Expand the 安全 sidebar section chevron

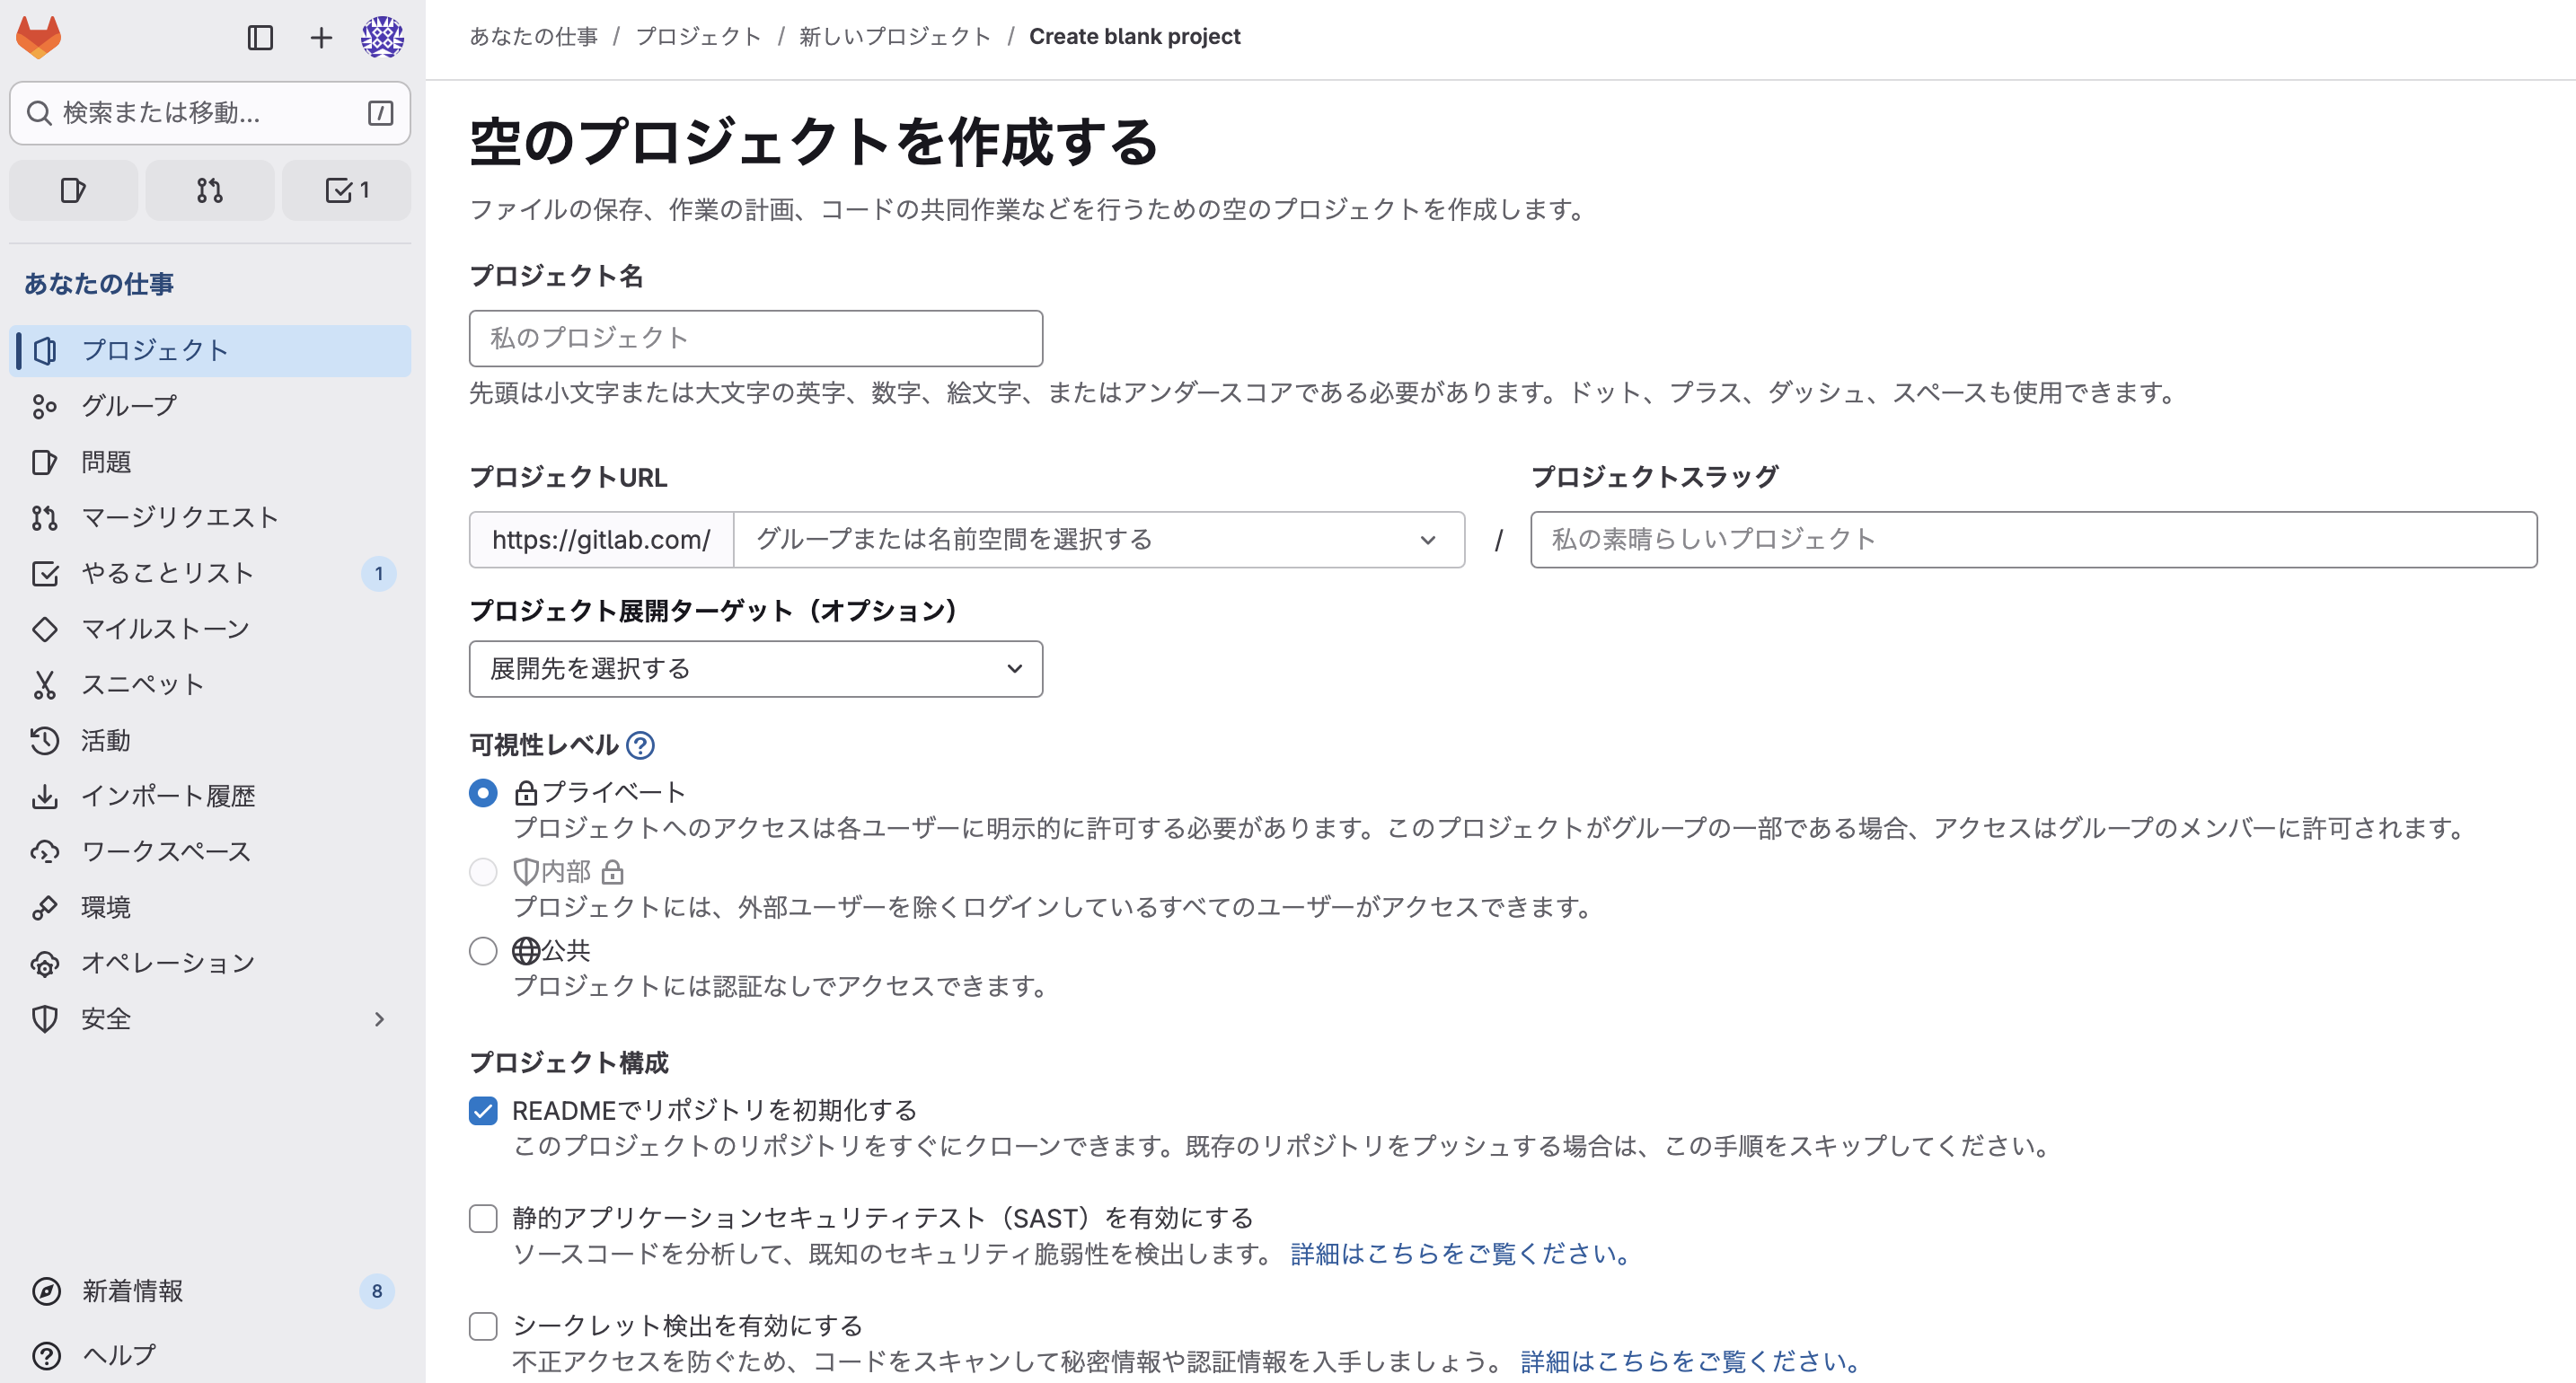[x=379, y=1019]
